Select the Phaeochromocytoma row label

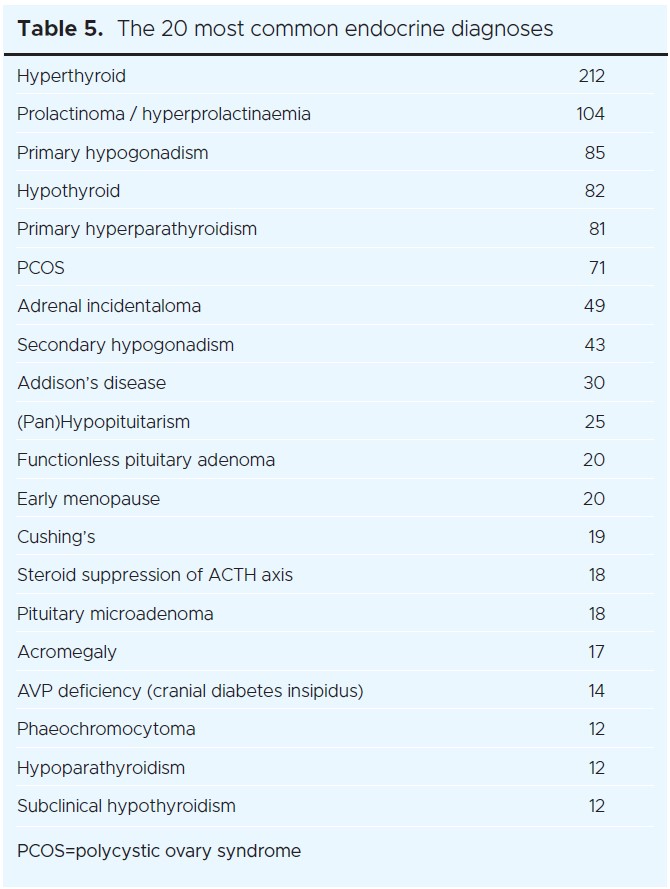point(106,729)
